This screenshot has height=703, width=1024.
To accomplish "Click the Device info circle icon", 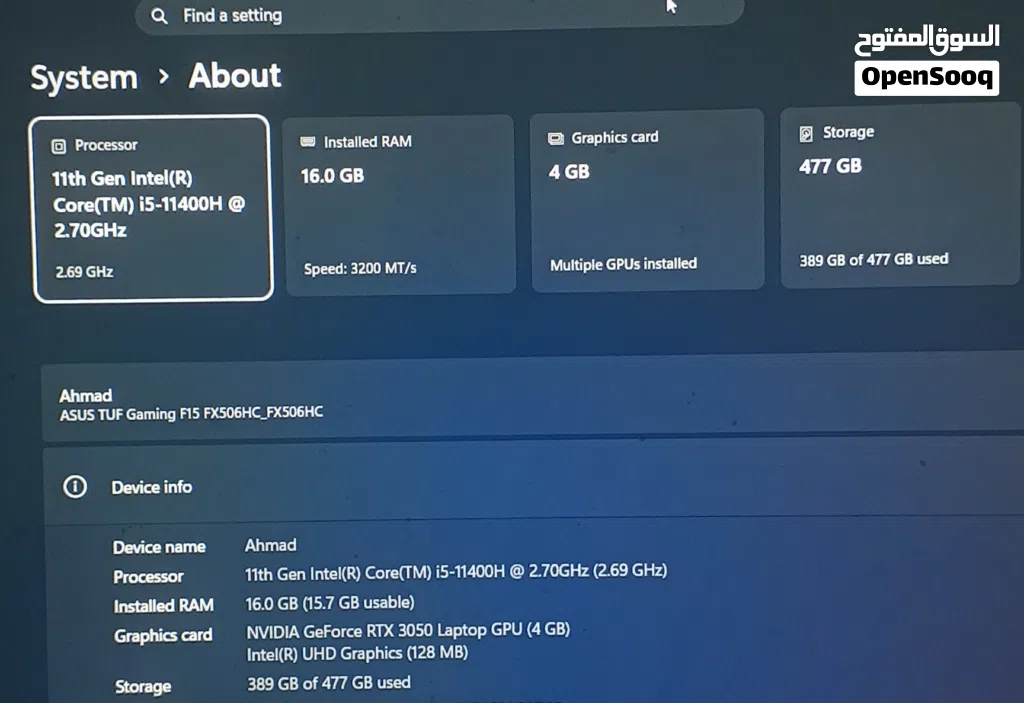I will (75, 487).
